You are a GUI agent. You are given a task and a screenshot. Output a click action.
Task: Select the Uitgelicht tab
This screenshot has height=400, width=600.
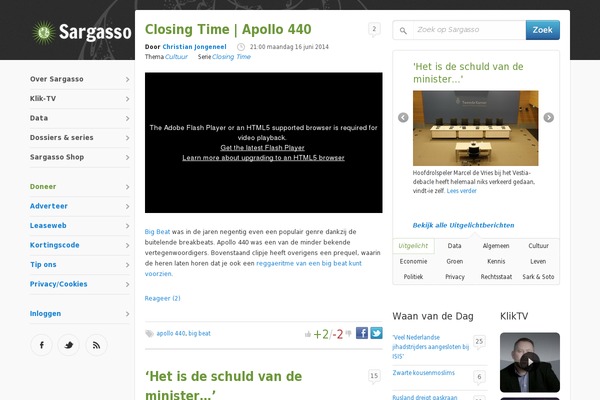pos(413,246)
